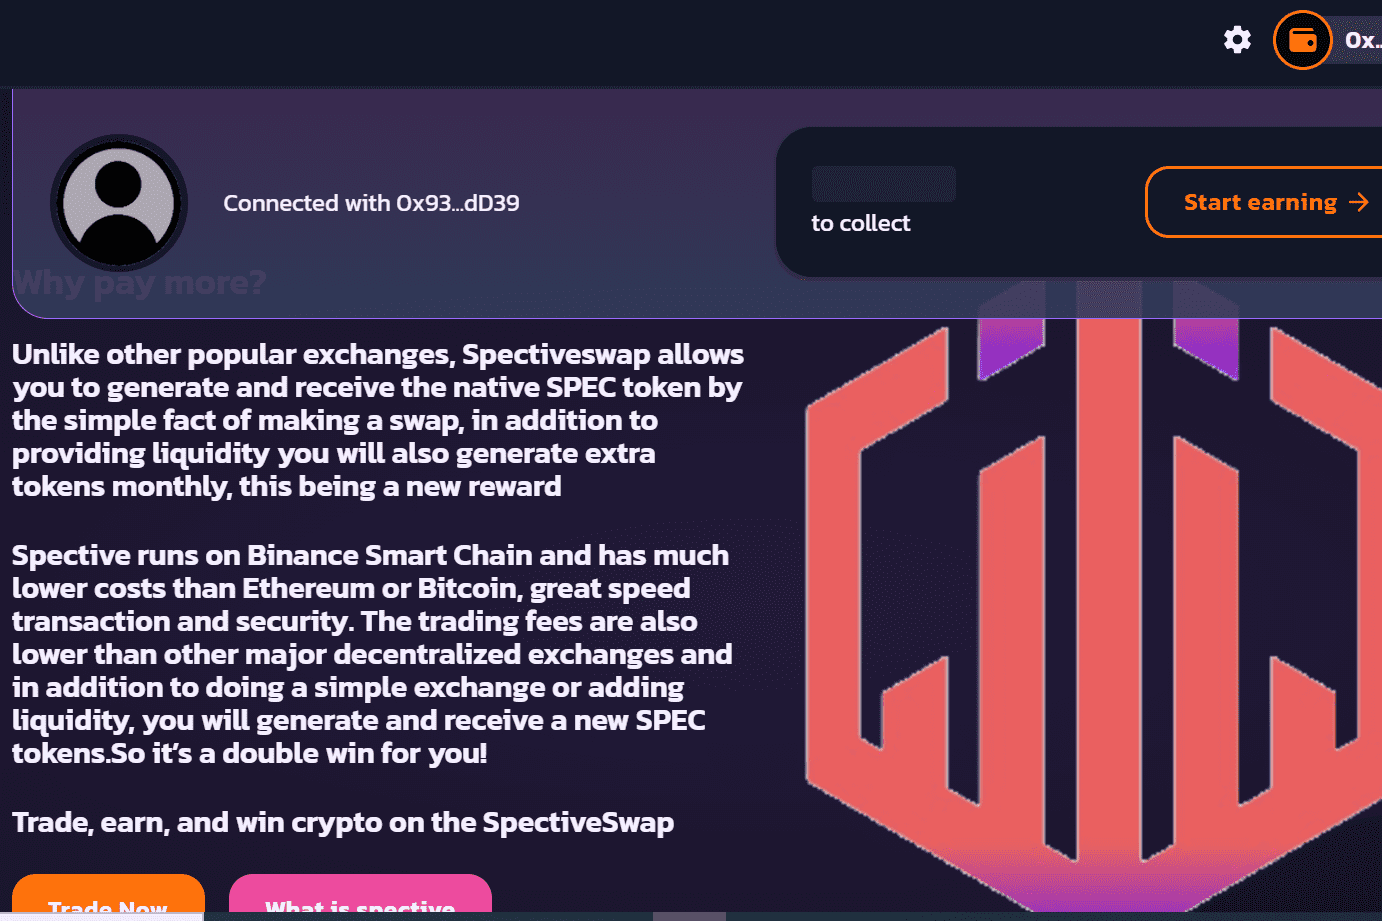Select the profile avatar icon
1382x921 pixels.
point(118,203)
